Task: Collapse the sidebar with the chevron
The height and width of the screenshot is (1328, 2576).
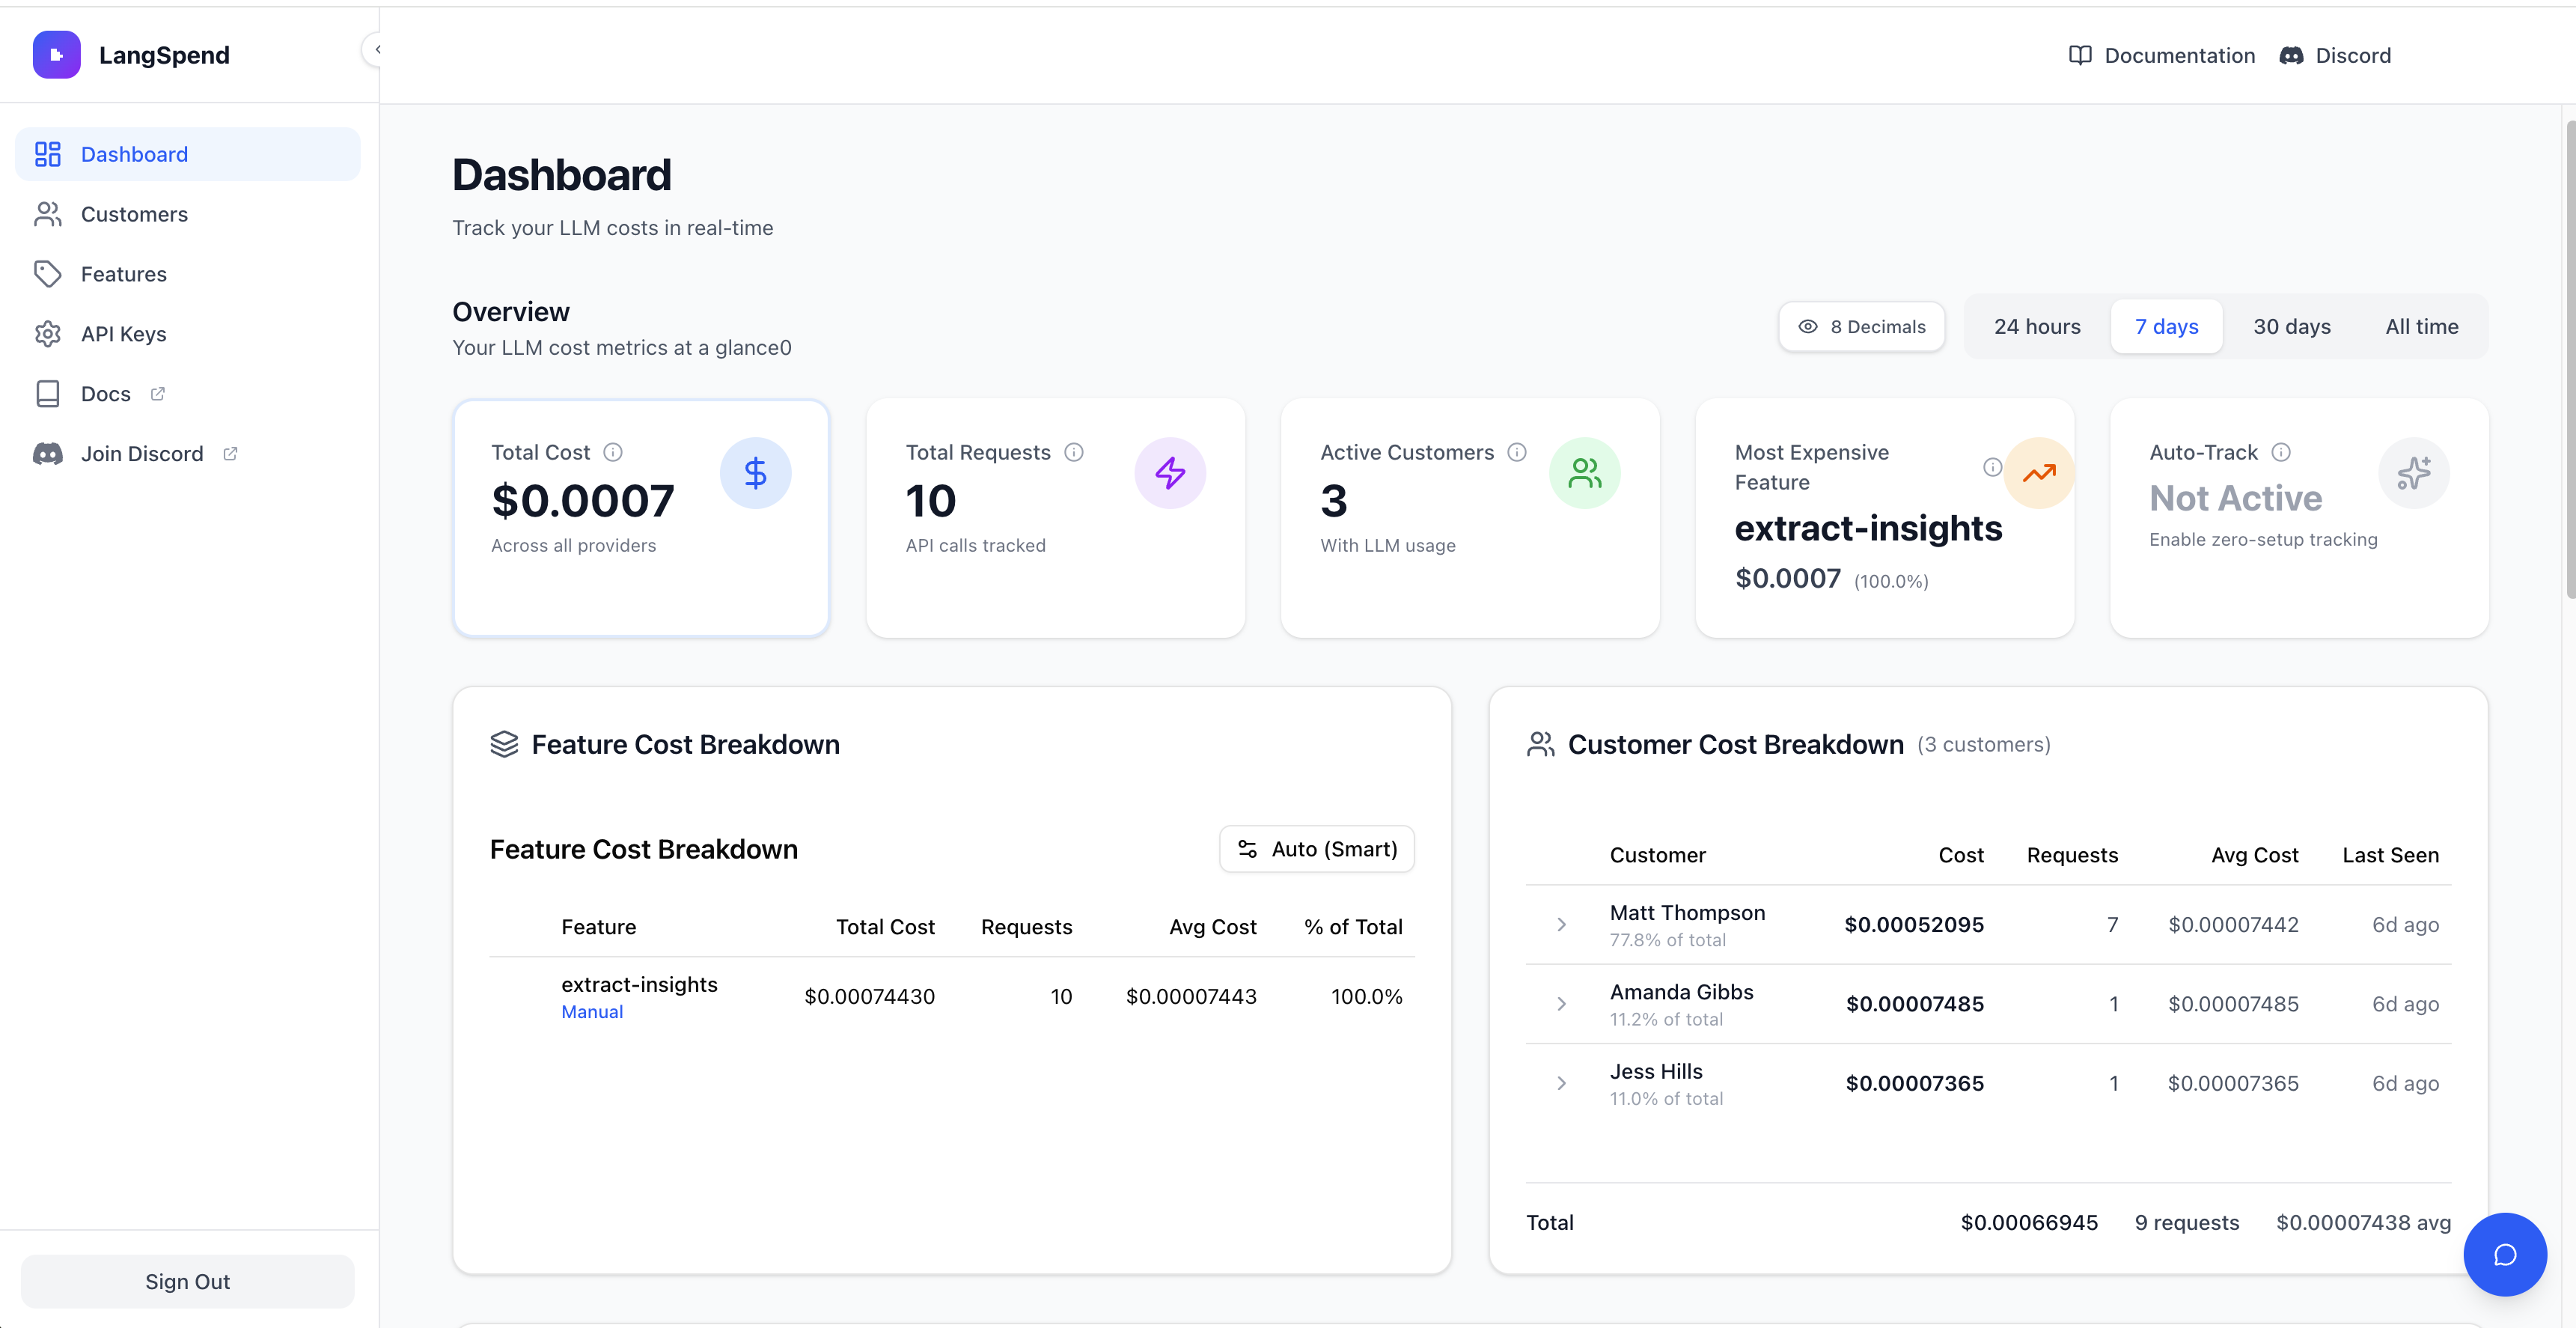Action: 378,48
